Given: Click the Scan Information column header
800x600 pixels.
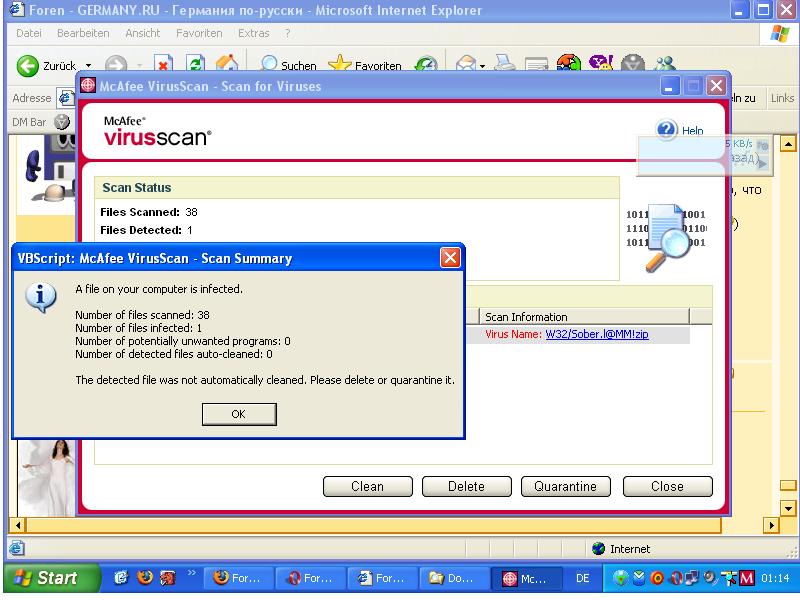Looking at the screenshot, I should pyautogui.click(x=584, y=317).
